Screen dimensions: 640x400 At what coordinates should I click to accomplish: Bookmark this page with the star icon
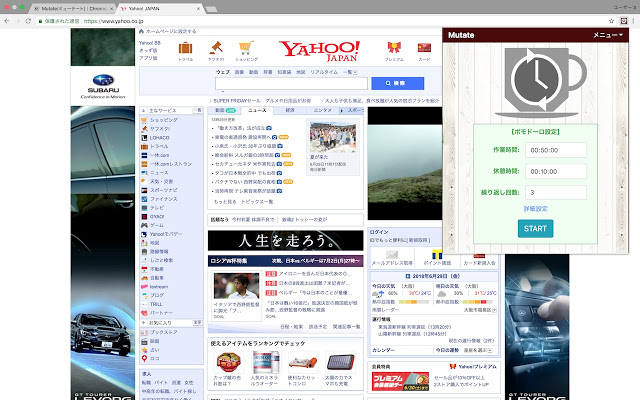(611, 21)
